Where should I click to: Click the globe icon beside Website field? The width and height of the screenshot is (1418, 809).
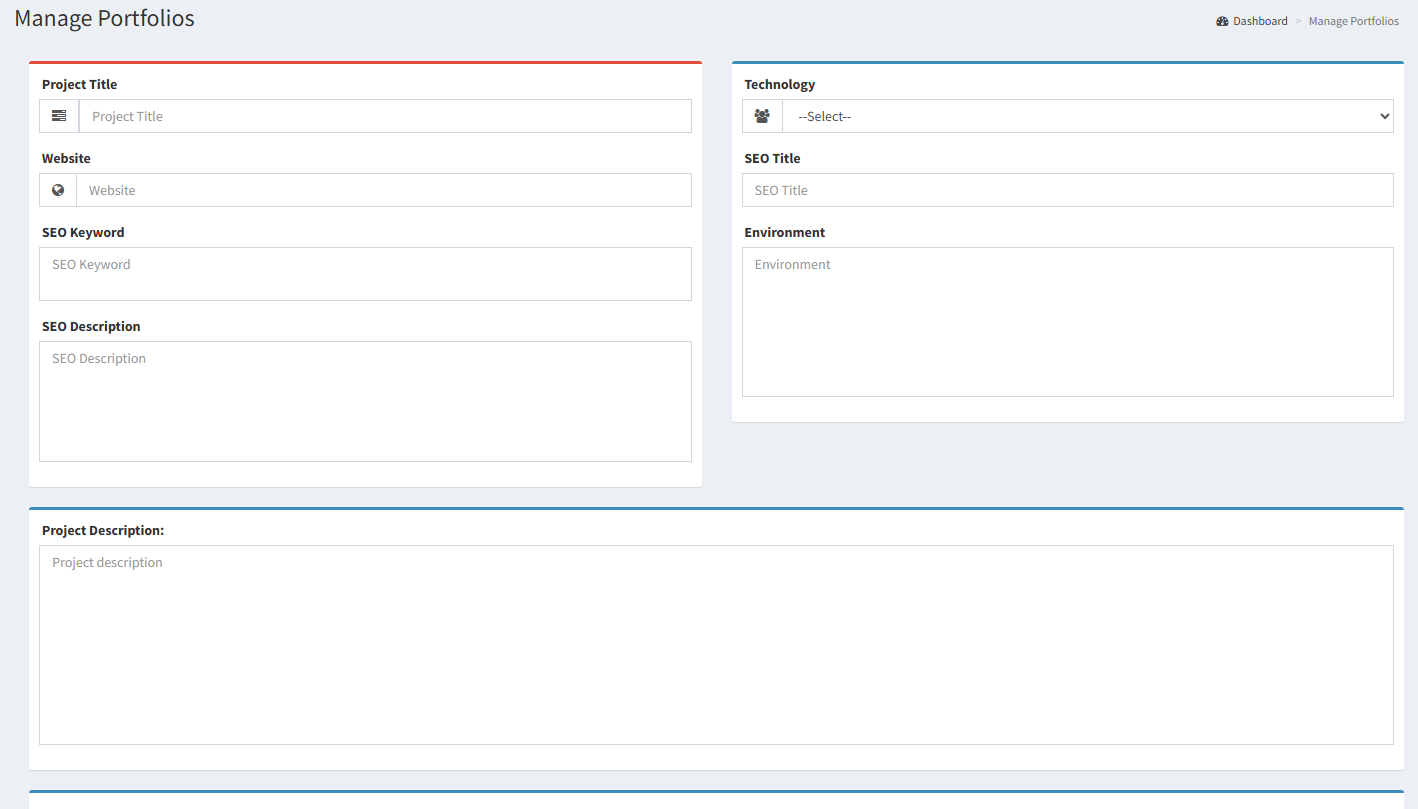pyautogui.click(x=58, y=190)
